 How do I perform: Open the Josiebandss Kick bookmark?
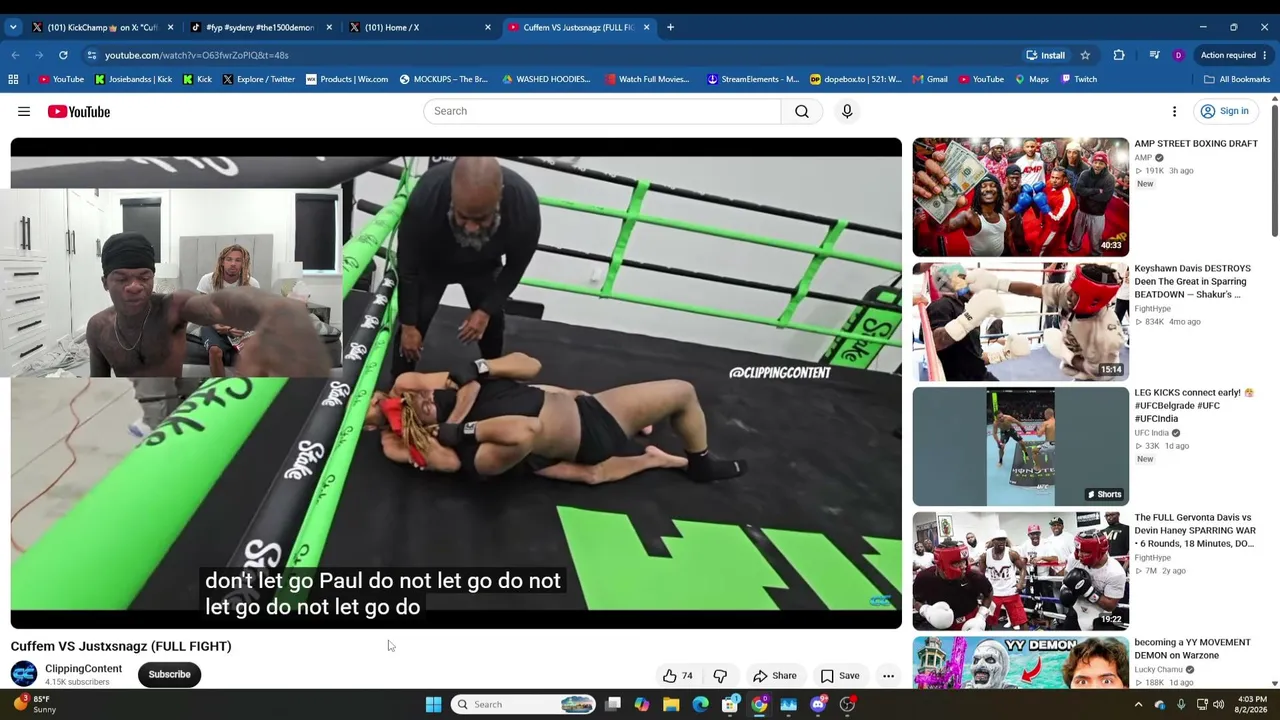pyautogui.click(x=133, y=79)
